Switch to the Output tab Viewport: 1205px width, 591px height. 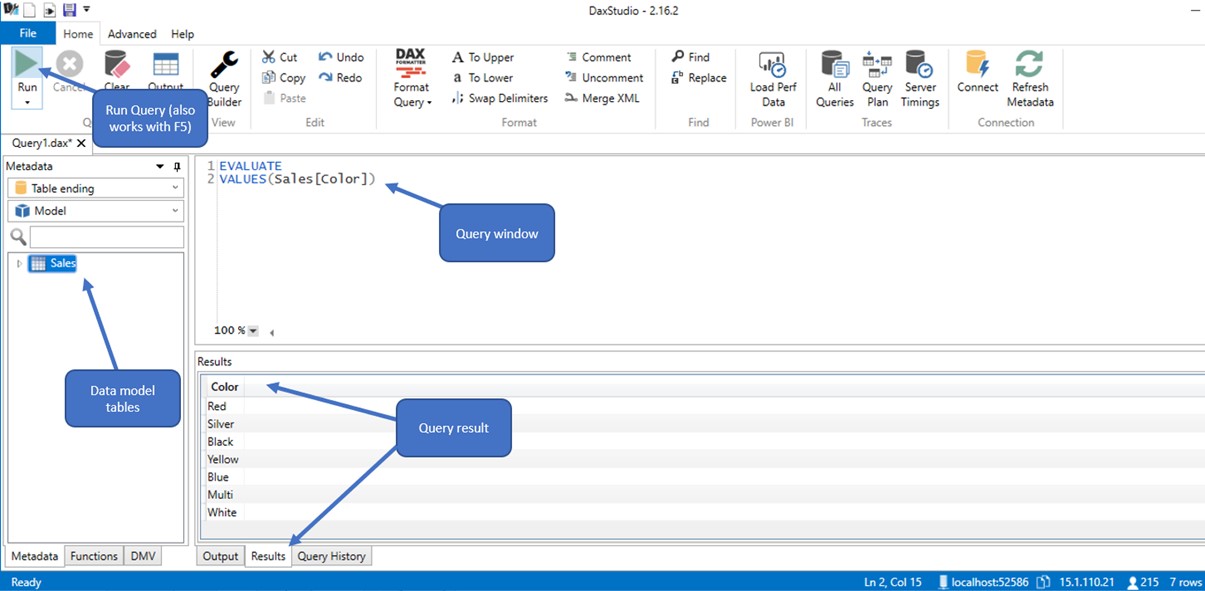(x=220, y=556)
